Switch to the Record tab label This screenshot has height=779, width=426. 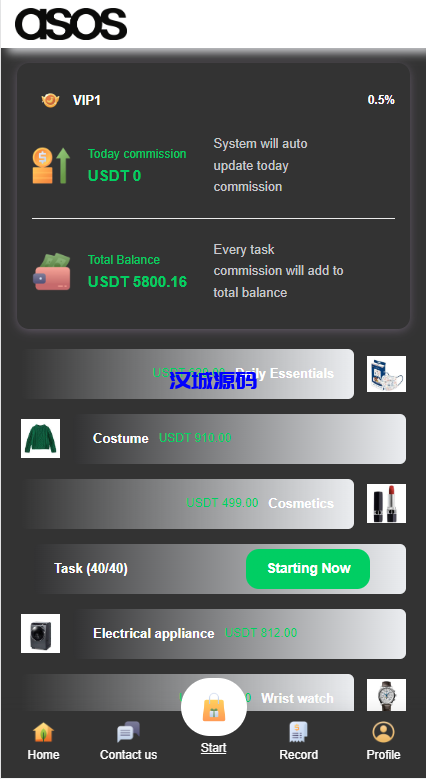click(x=298, y=755)
